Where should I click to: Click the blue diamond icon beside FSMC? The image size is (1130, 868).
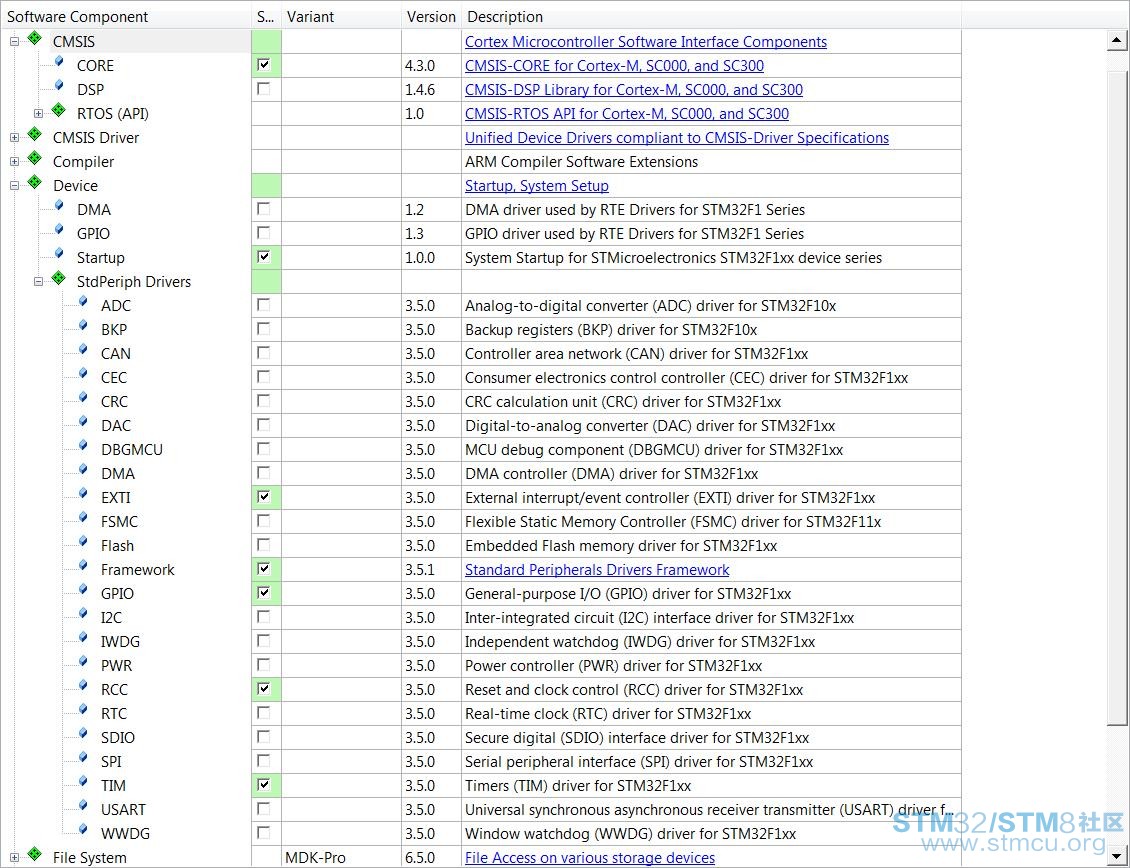[x=84, y=518]
